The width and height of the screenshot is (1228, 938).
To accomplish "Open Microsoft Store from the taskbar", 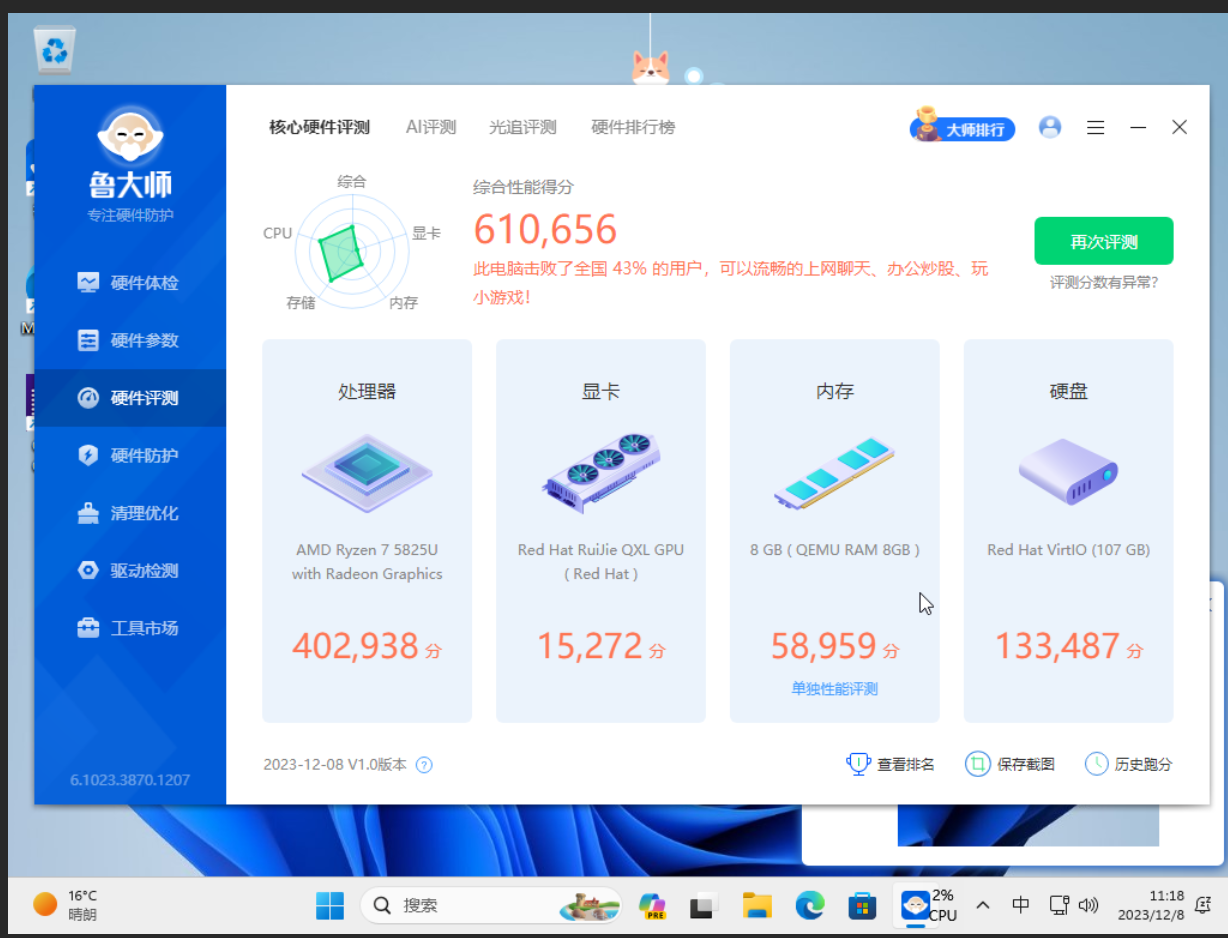I will coord(862,906).
